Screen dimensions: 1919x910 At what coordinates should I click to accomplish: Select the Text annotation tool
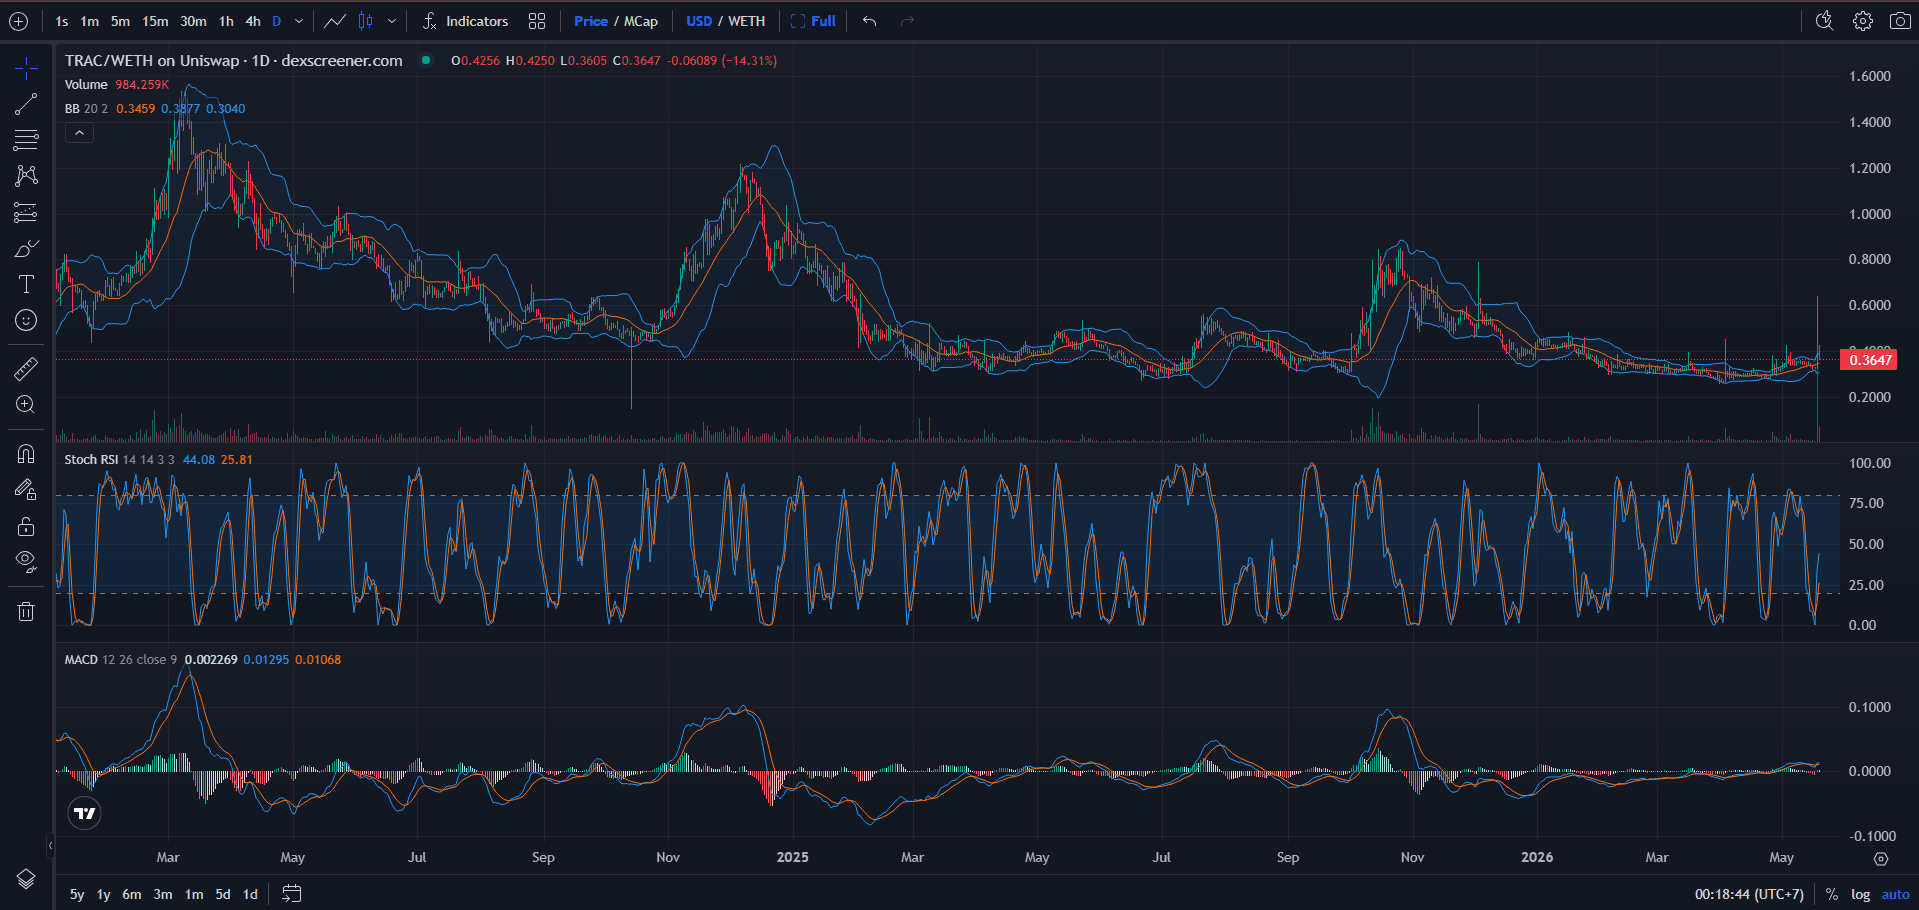[26, 284]
